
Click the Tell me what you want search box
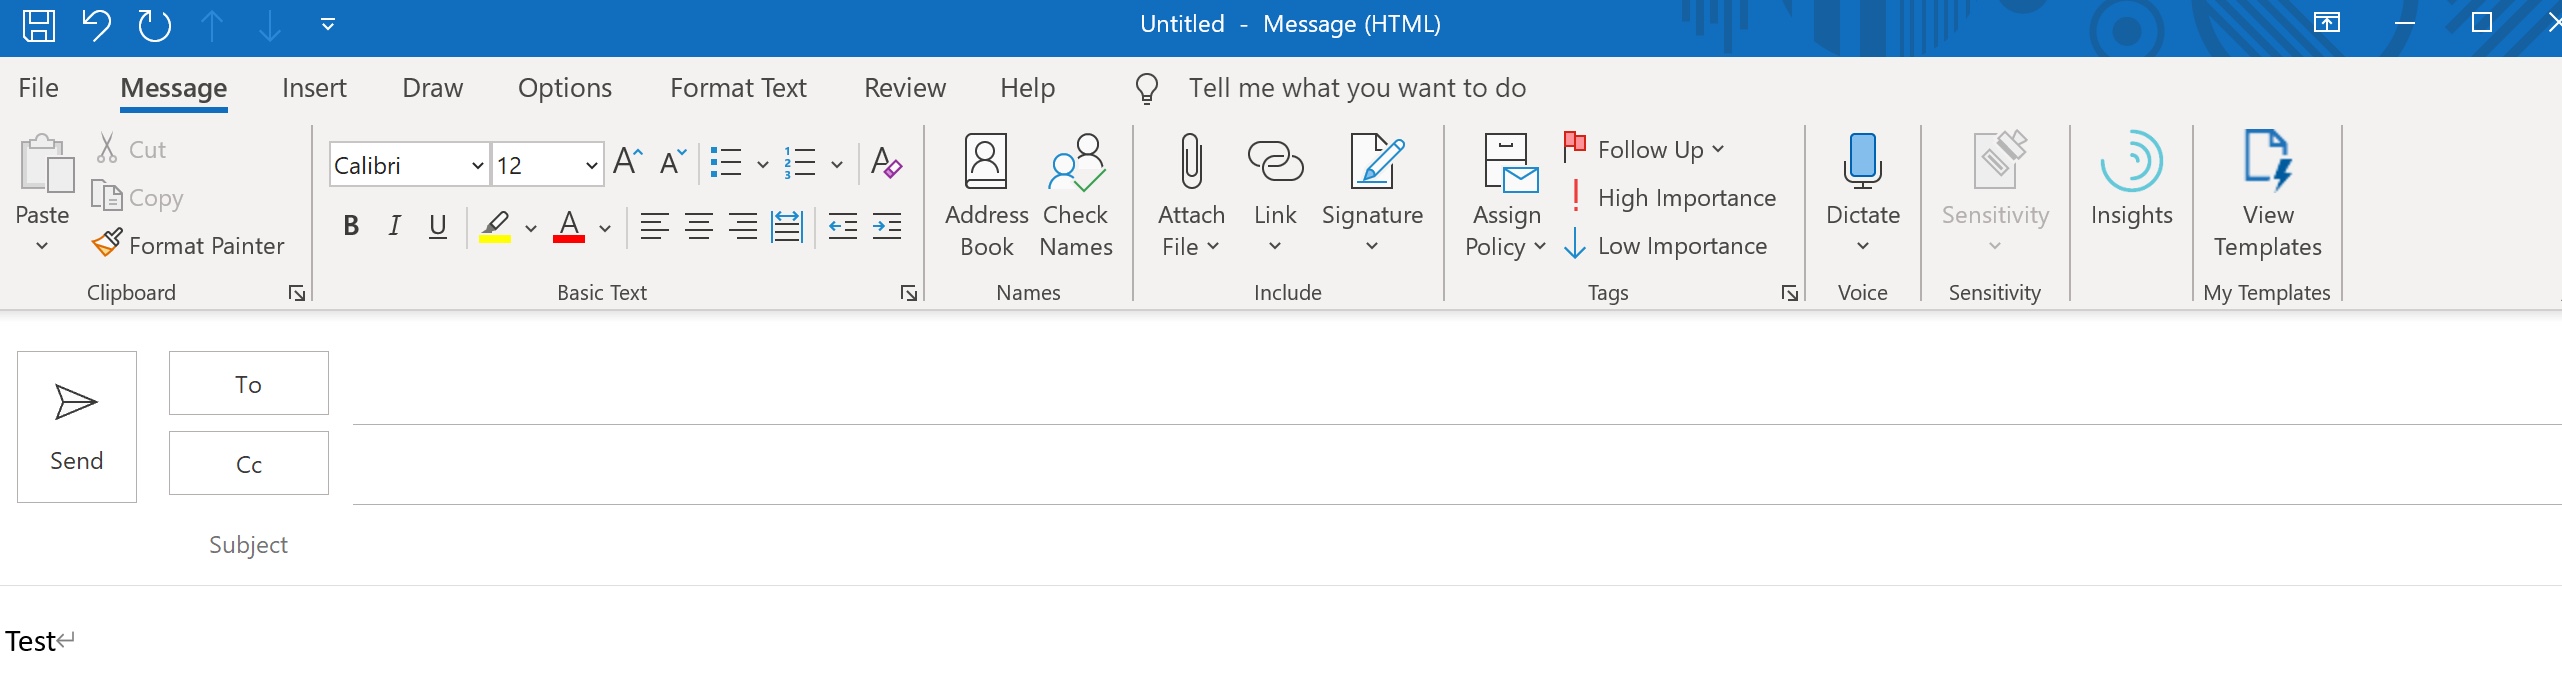point(1357,88)
